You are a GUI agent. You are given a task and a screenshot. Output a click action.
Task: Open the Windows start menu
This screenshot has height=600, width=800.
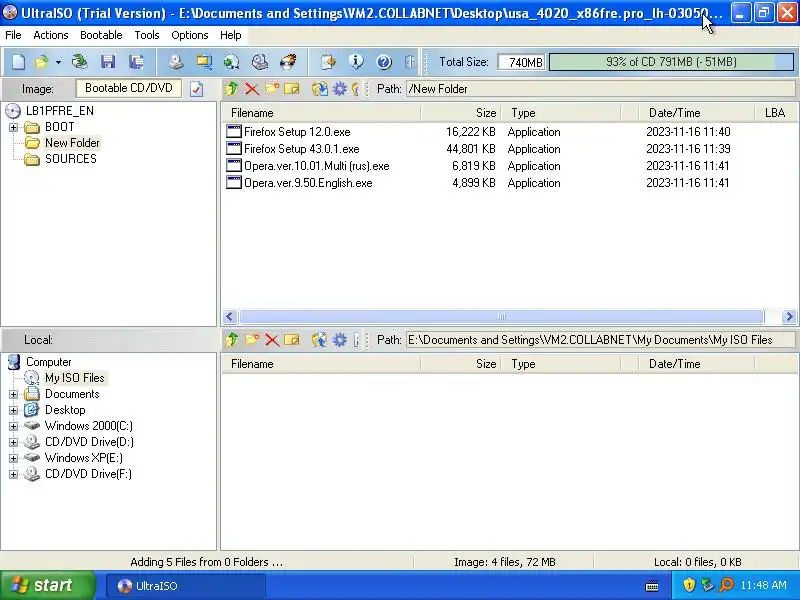47,585
